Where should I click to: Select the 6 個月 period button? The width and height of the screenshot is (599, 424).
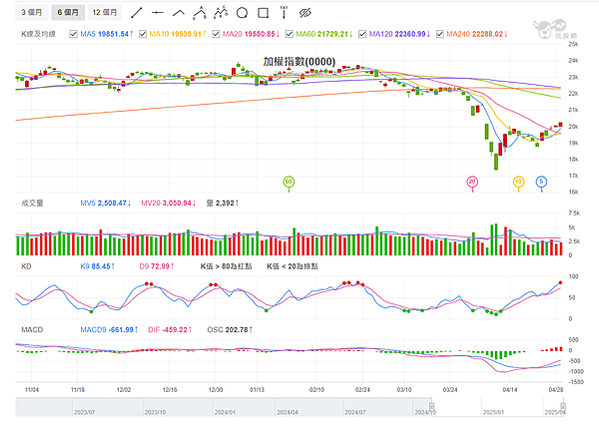pos(68,13)
